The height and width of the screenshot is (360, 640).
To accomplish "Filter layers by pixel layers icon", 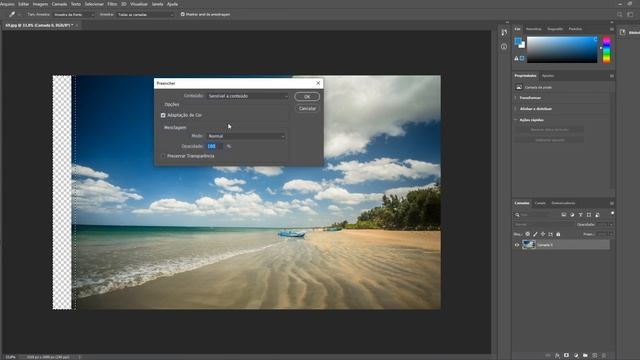I will tap(564, 215).
